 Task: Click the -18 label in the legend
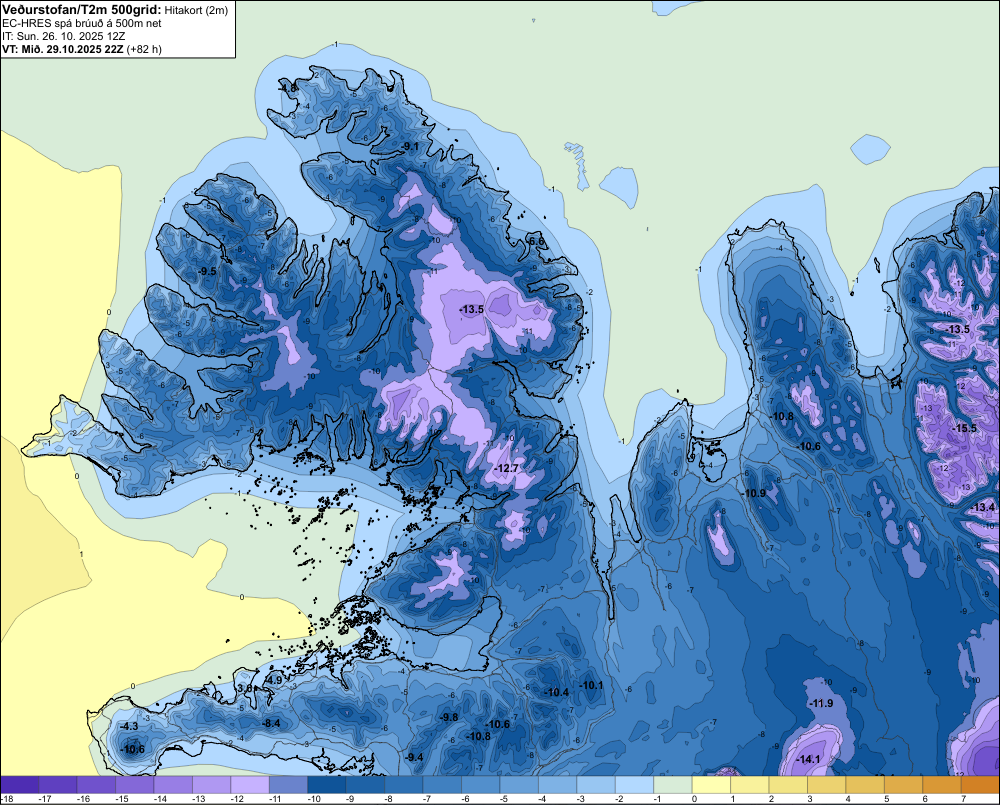[8, 799]
